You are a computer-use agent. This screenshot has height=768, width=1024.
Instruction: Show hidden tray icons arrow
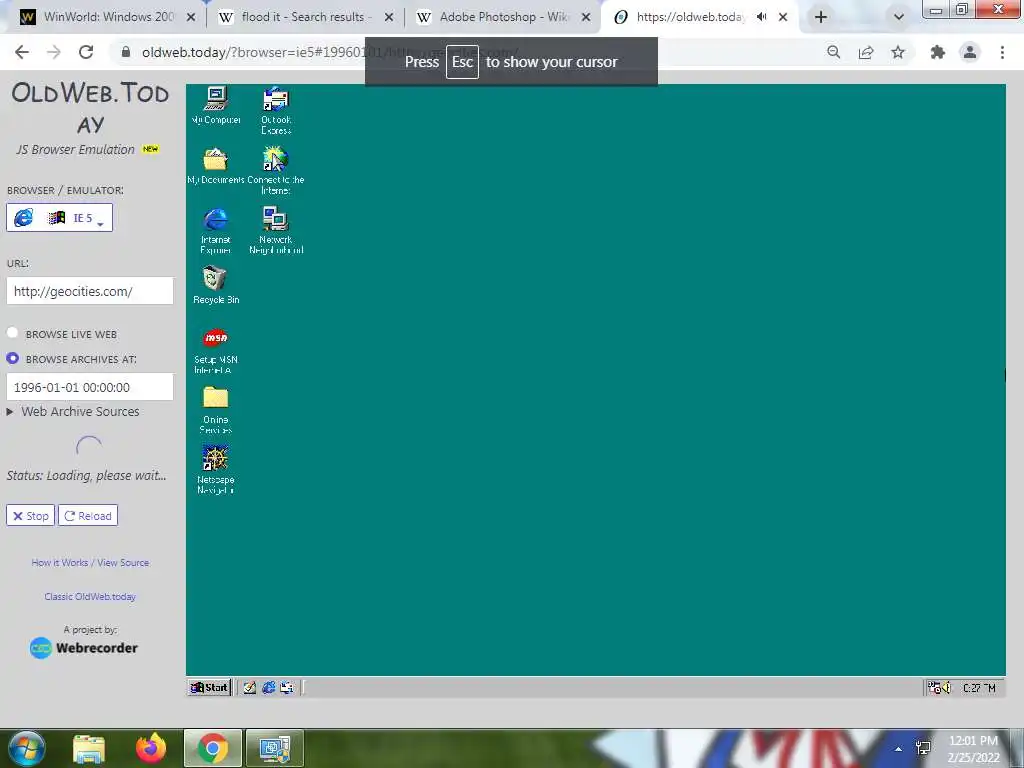[898, 749]
